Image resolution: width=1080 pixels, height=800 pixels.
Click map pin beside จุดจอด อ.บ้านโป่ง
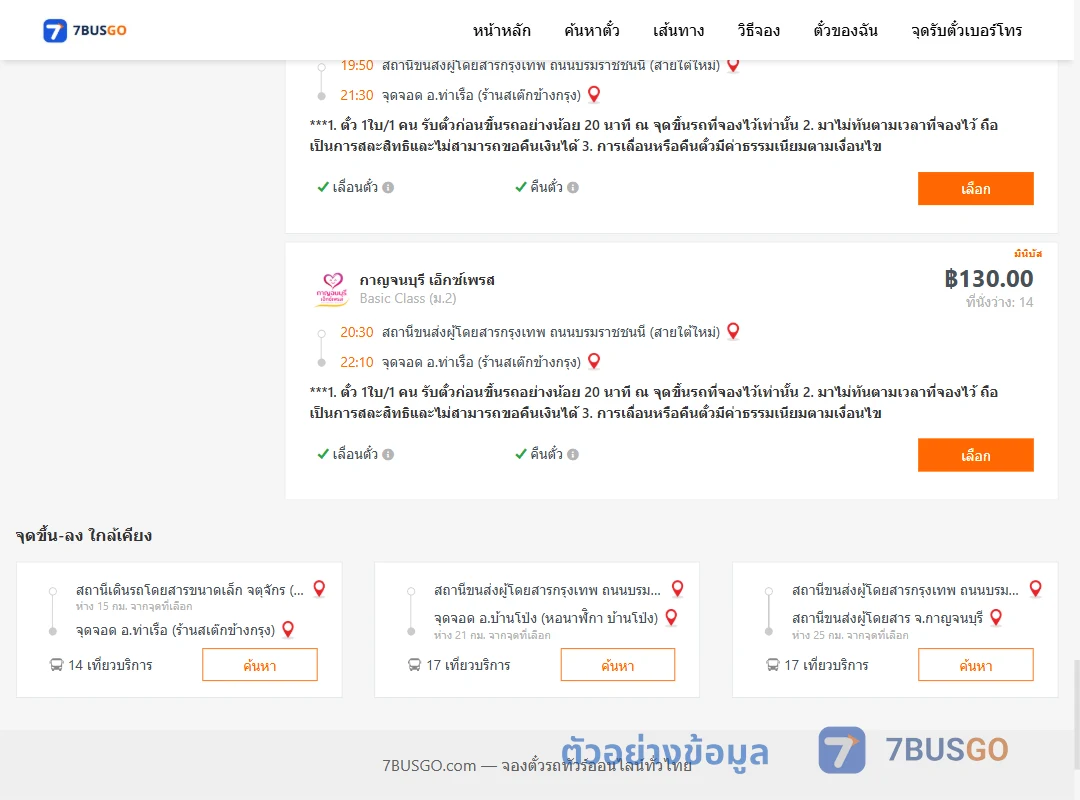click(x=672, y=617)
